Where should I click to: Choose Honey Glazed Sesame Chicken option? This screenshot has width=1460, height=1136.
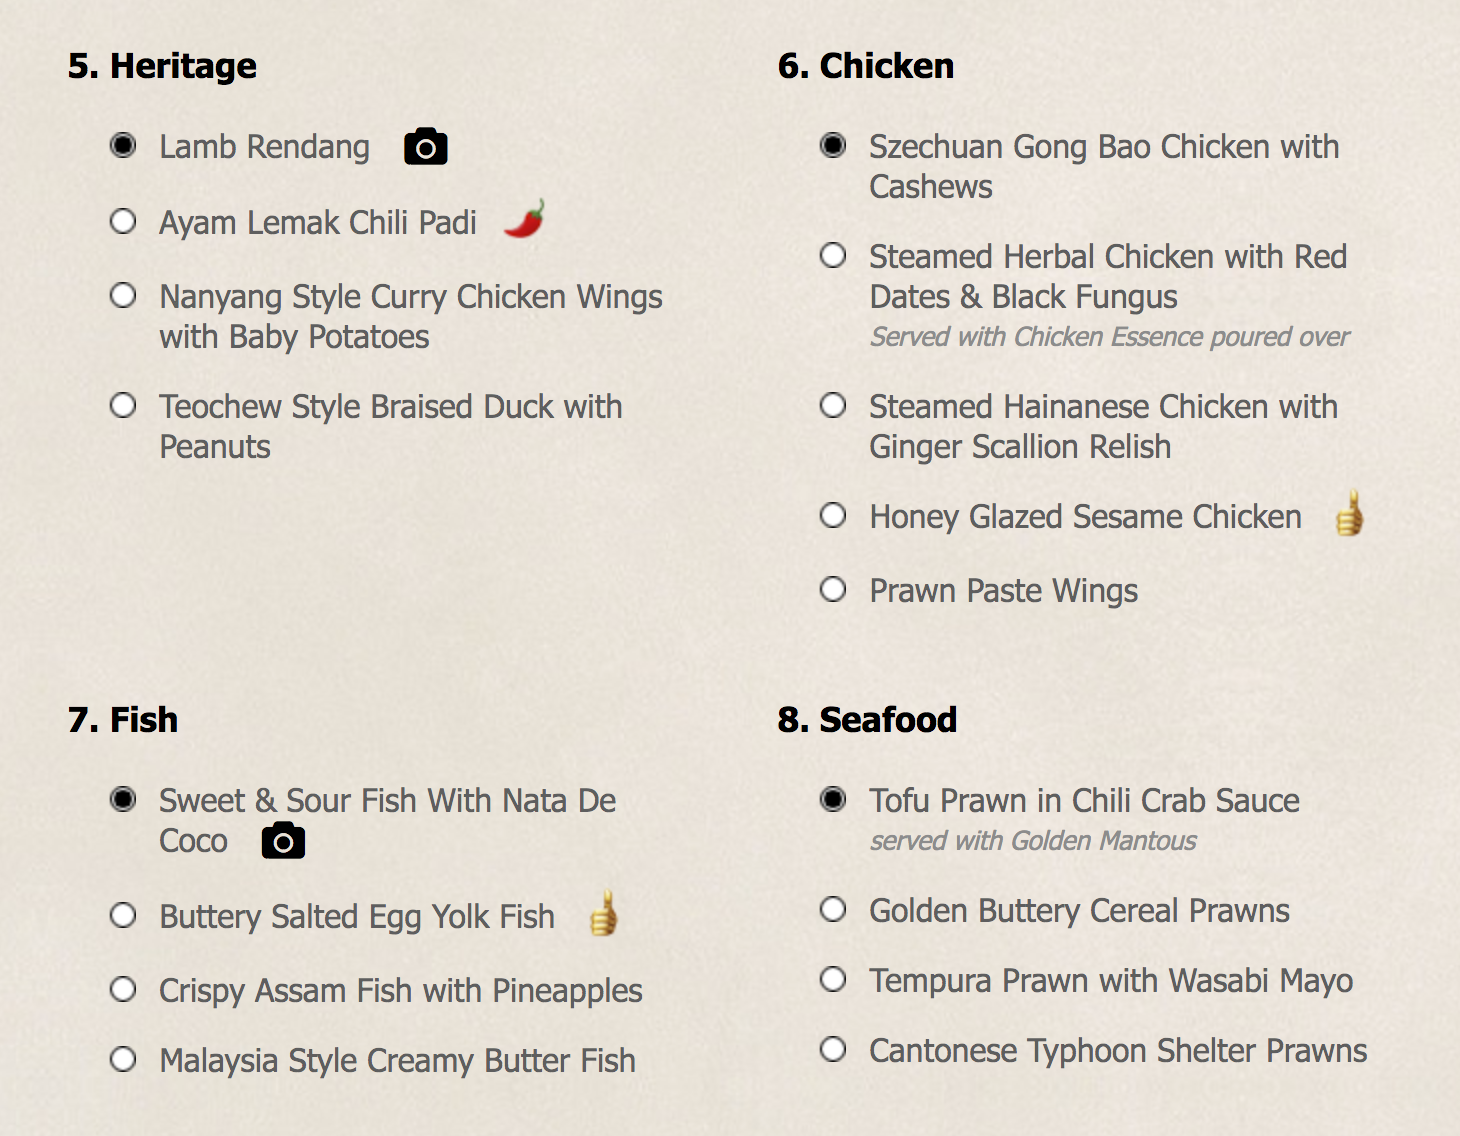[833, 516]
